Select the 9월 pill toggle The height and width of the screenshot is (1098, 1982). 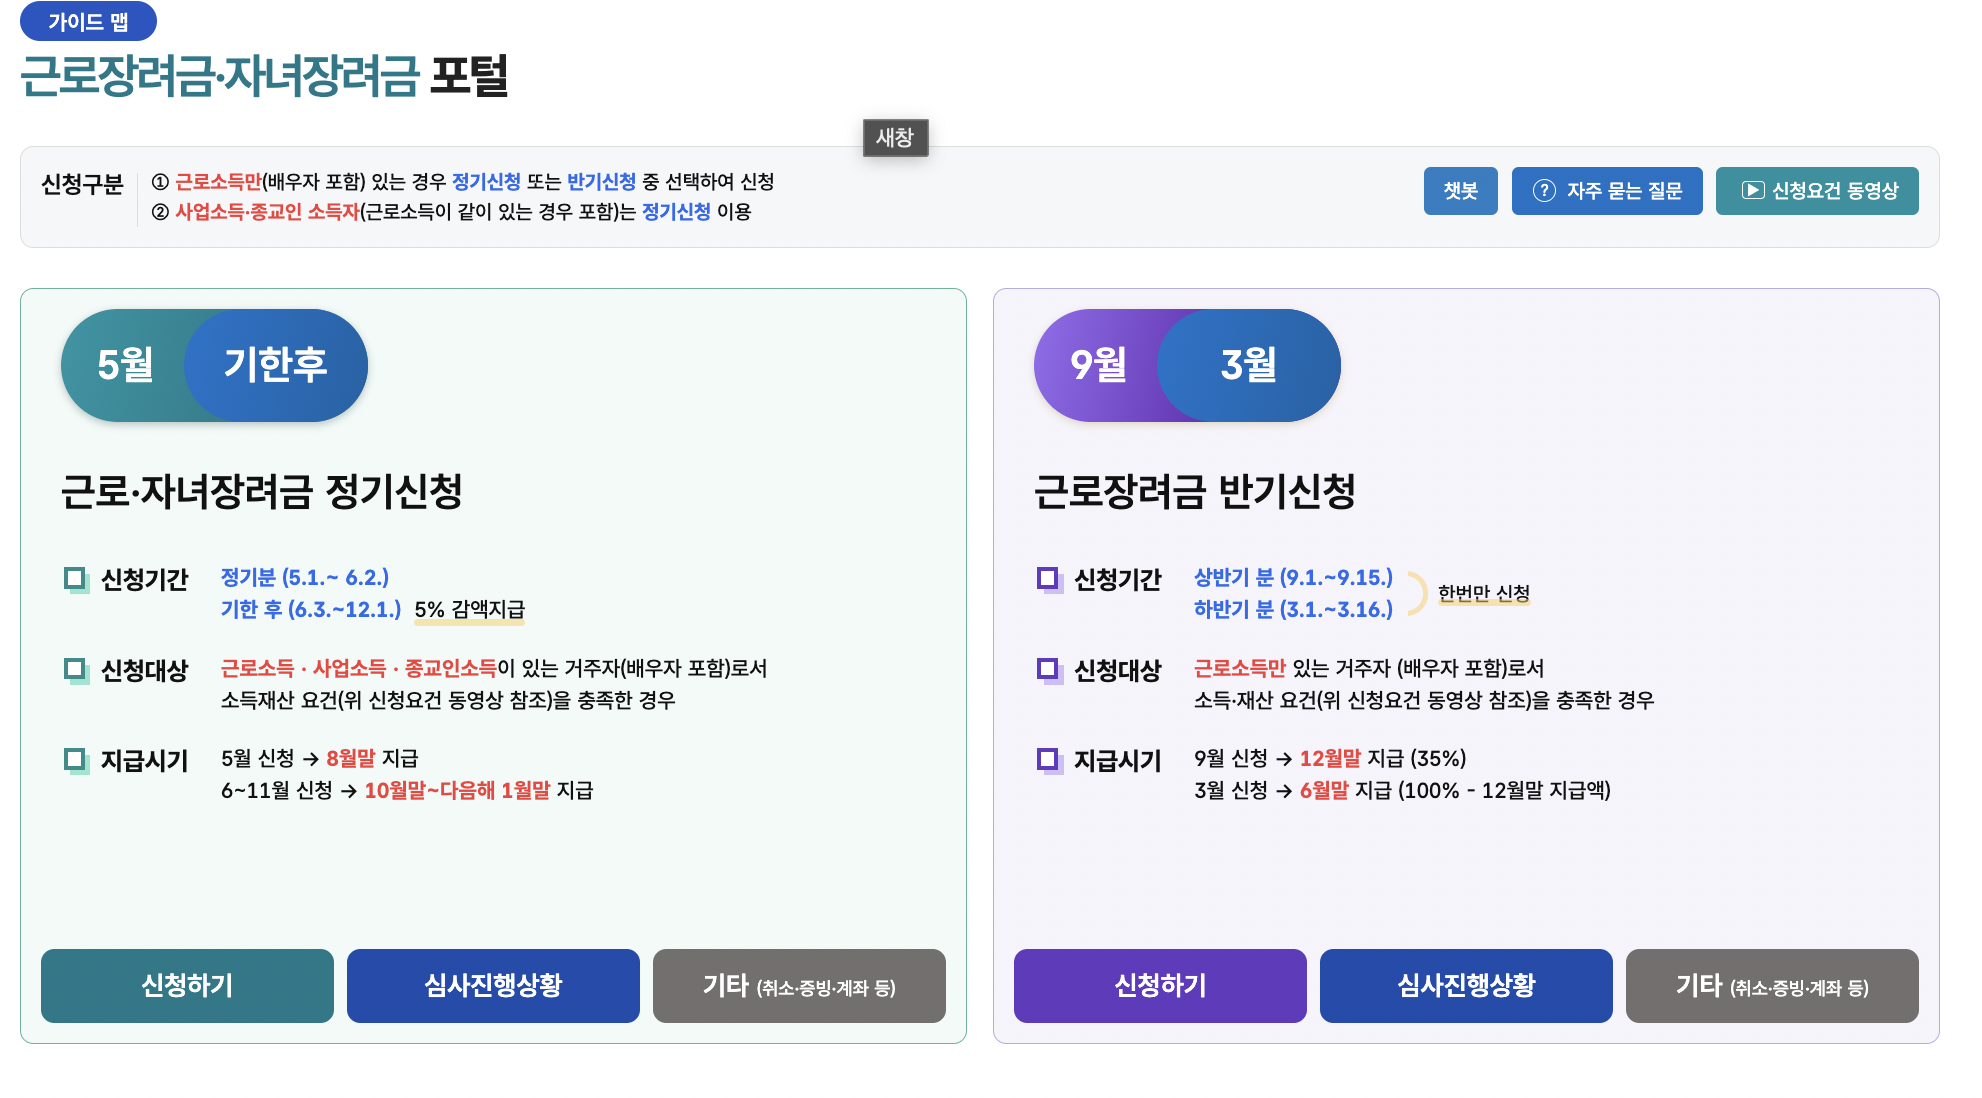1098,365
